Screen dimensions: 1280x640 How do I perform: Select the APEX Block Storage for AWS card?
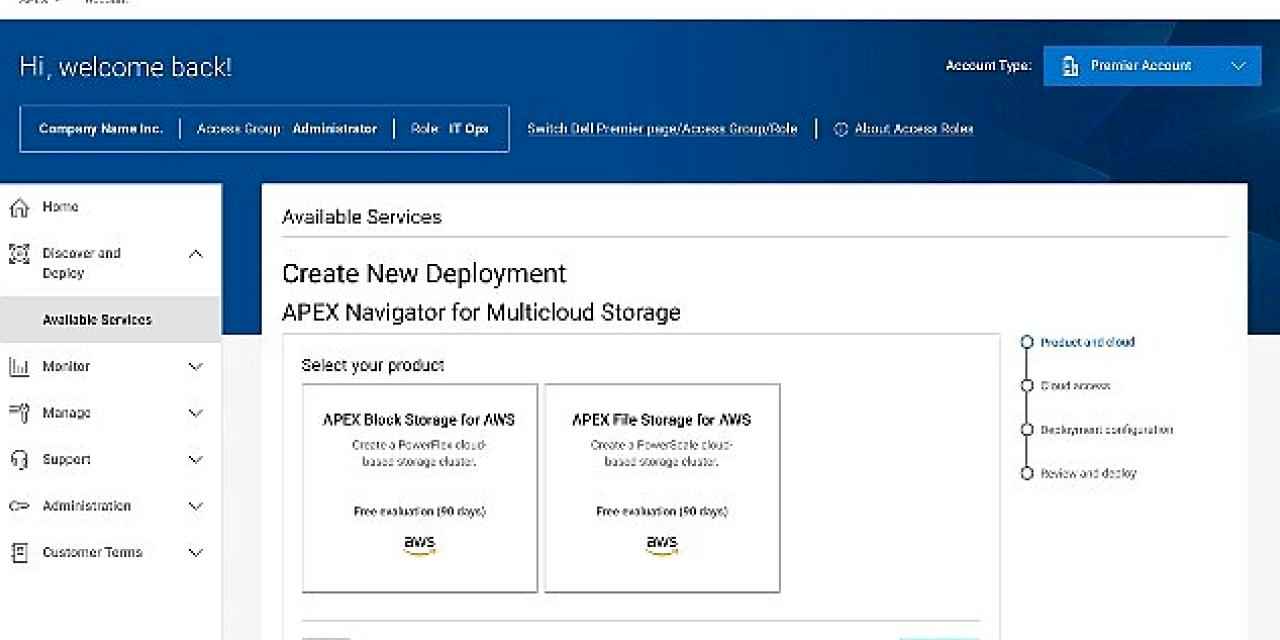point(419,488)
